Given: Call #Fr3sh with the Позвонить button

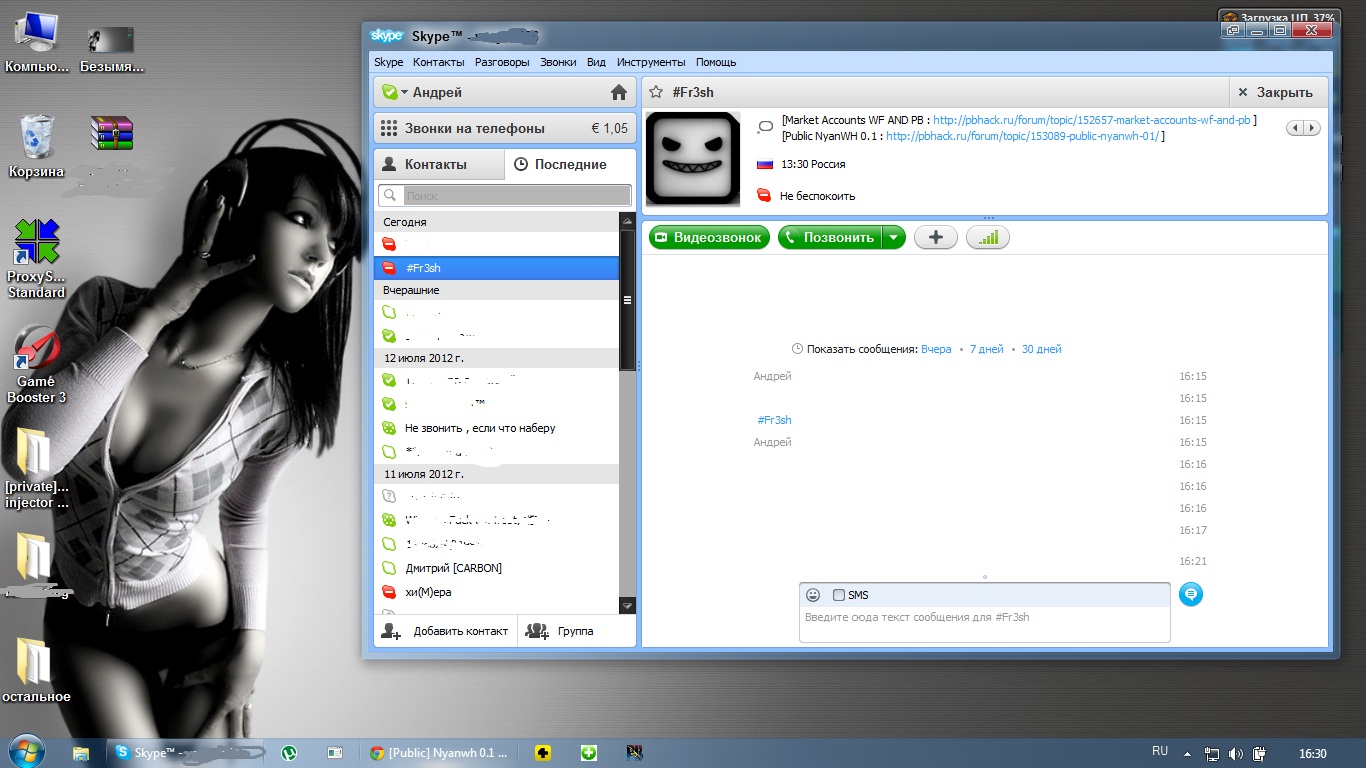Looking at the screenshot, I should (x=830, y=237).
